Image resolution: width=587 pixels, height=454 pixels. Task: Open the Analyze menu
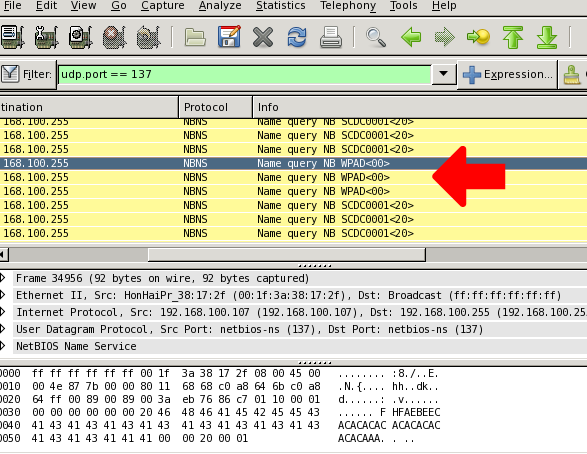220,6
